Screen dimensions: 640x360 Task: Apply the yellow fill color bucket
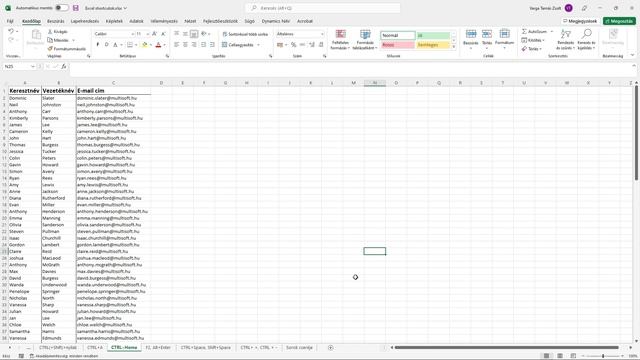pyautogui.click(x=144, y=44)
